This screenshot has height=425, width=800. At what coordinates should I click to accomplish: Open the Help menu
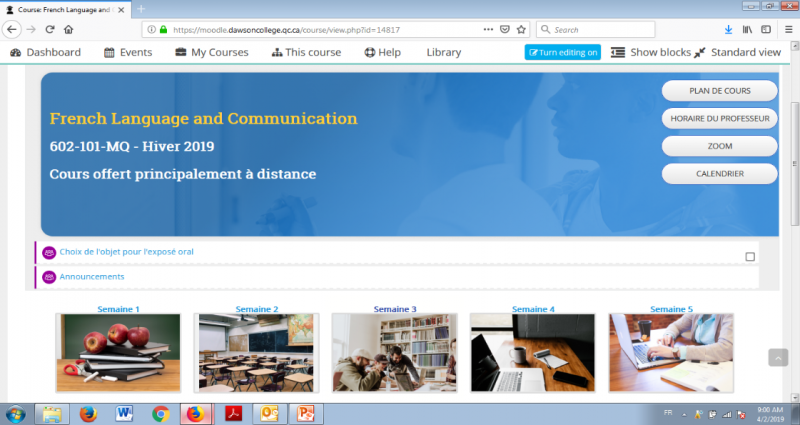[383, 52]
